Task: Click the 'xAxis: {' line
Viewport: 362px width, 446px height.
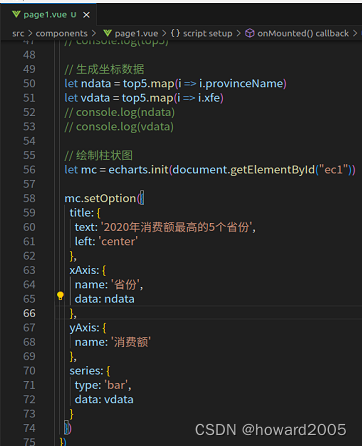Action: click(x=88, y=270)
